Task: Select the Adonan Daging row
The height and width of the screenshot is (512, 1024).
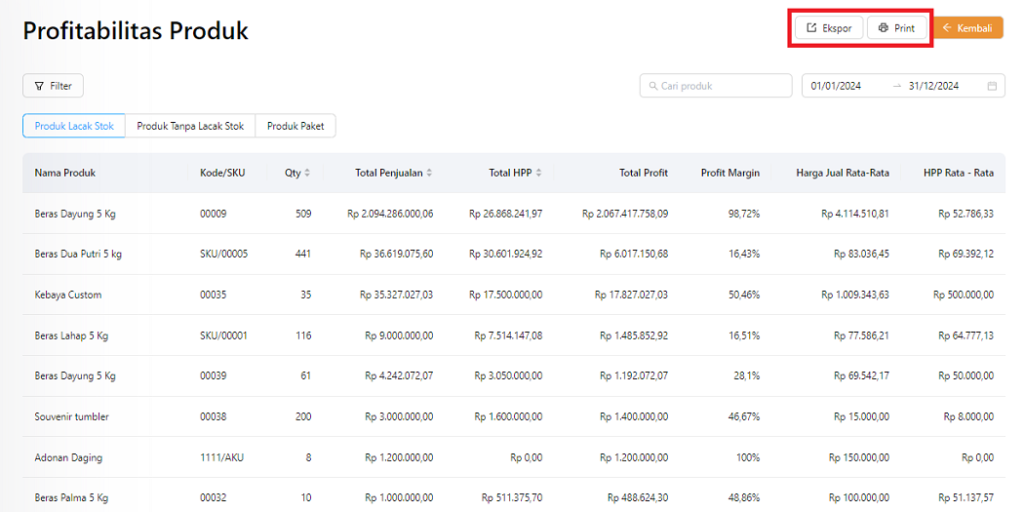Action: pos(514,457)
